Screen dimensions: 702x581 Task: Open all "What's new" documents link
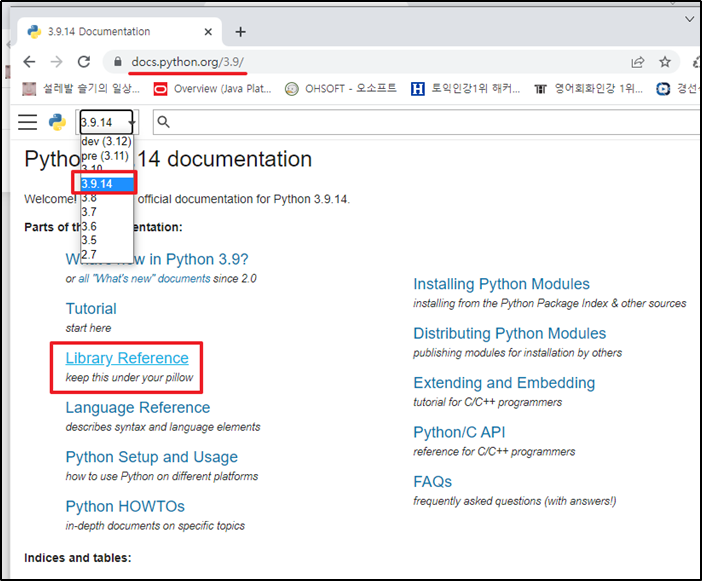[145, 278]
